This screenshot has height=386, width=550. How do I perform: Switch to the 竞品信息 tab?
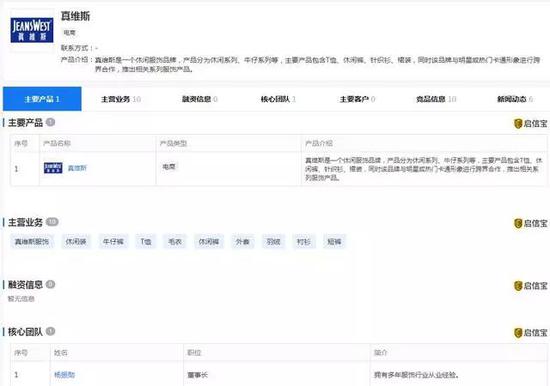click(436, 99)
